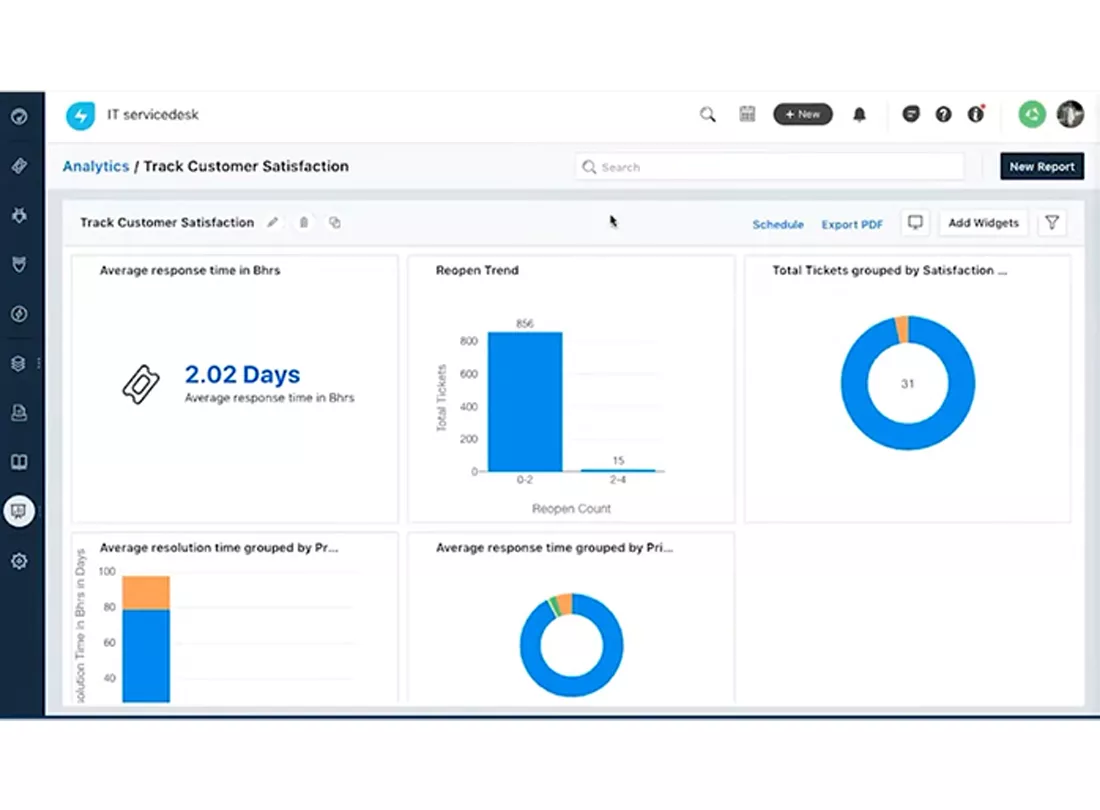Open notifications bell icon
The width and height of the screenshot is (1100, 810).
pos(859,114)
